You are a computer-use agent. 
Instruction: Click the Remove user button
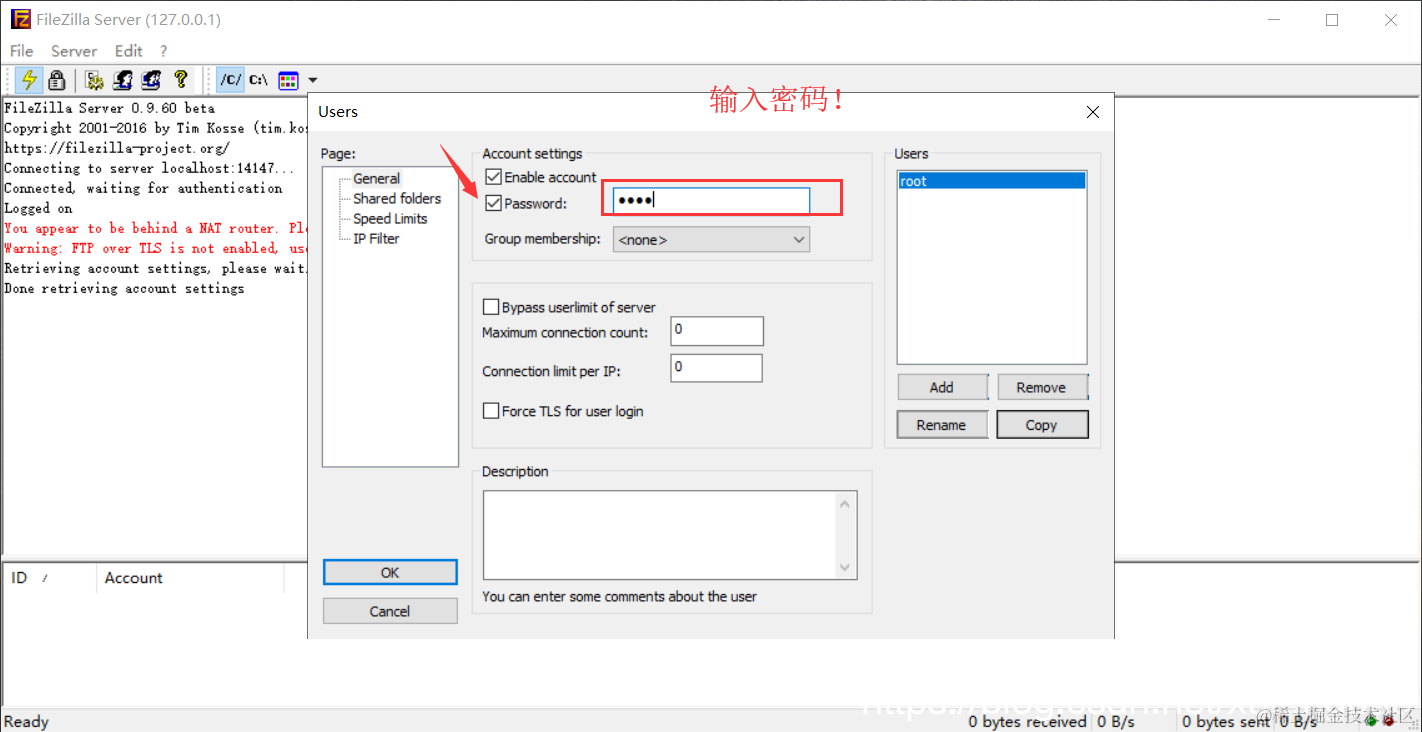[x=1041, y=387]
